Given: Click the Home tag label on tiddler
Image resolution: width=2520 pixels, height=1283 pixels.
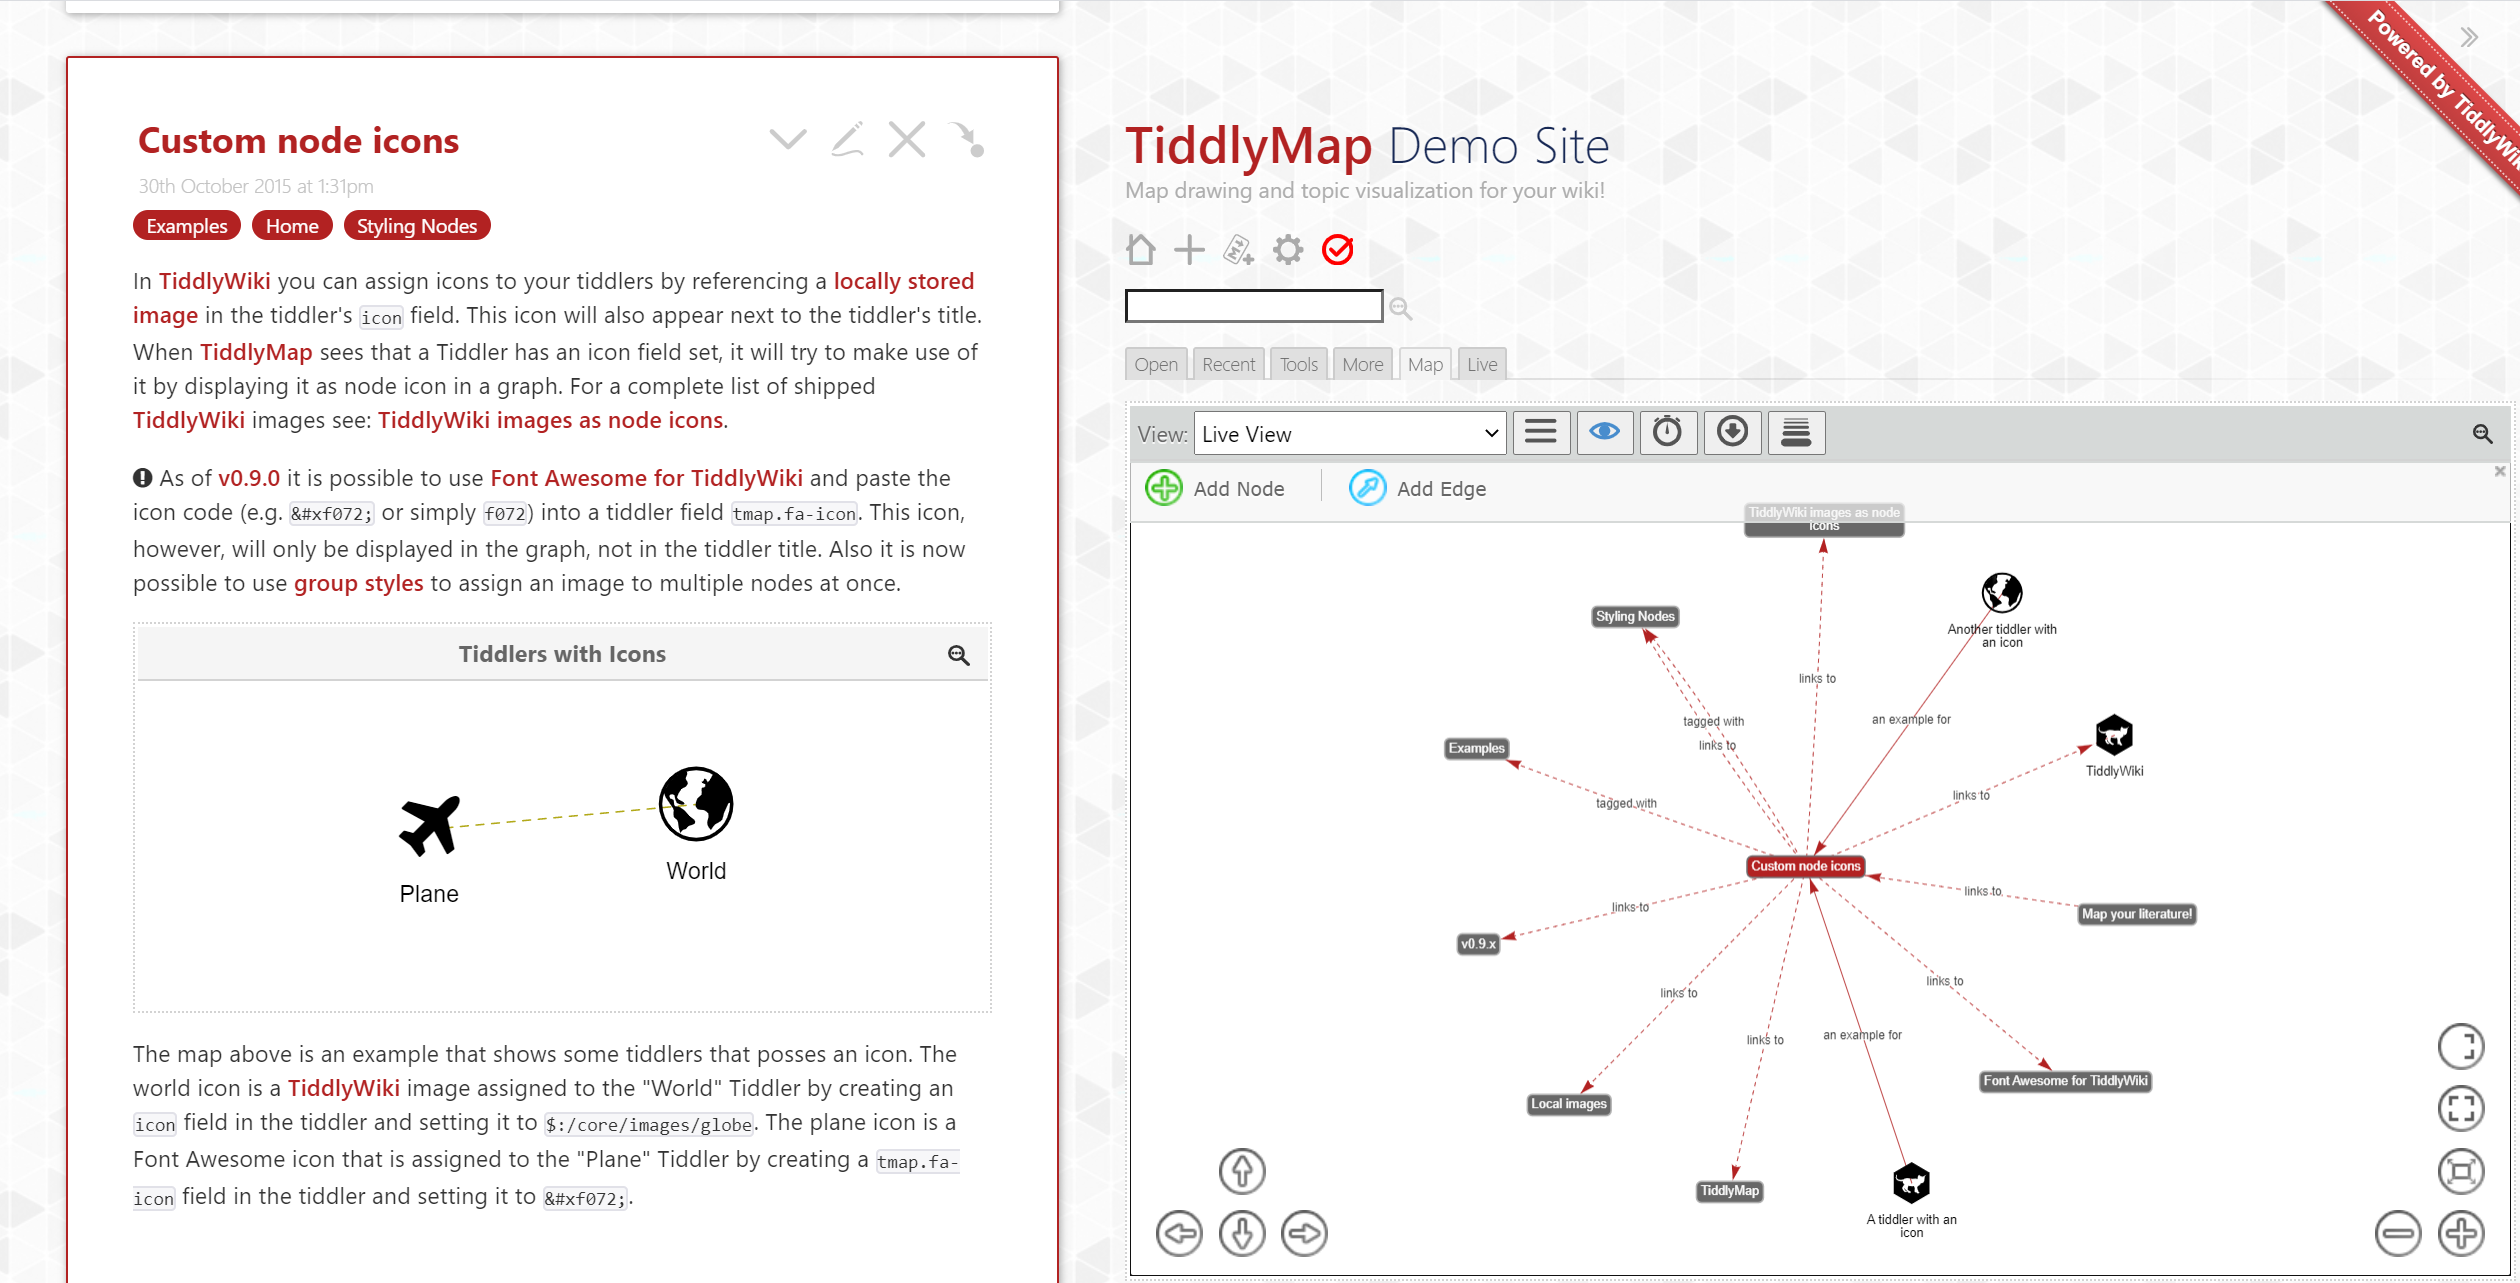Looking at the screenshot, I should [x=291, y=226].
